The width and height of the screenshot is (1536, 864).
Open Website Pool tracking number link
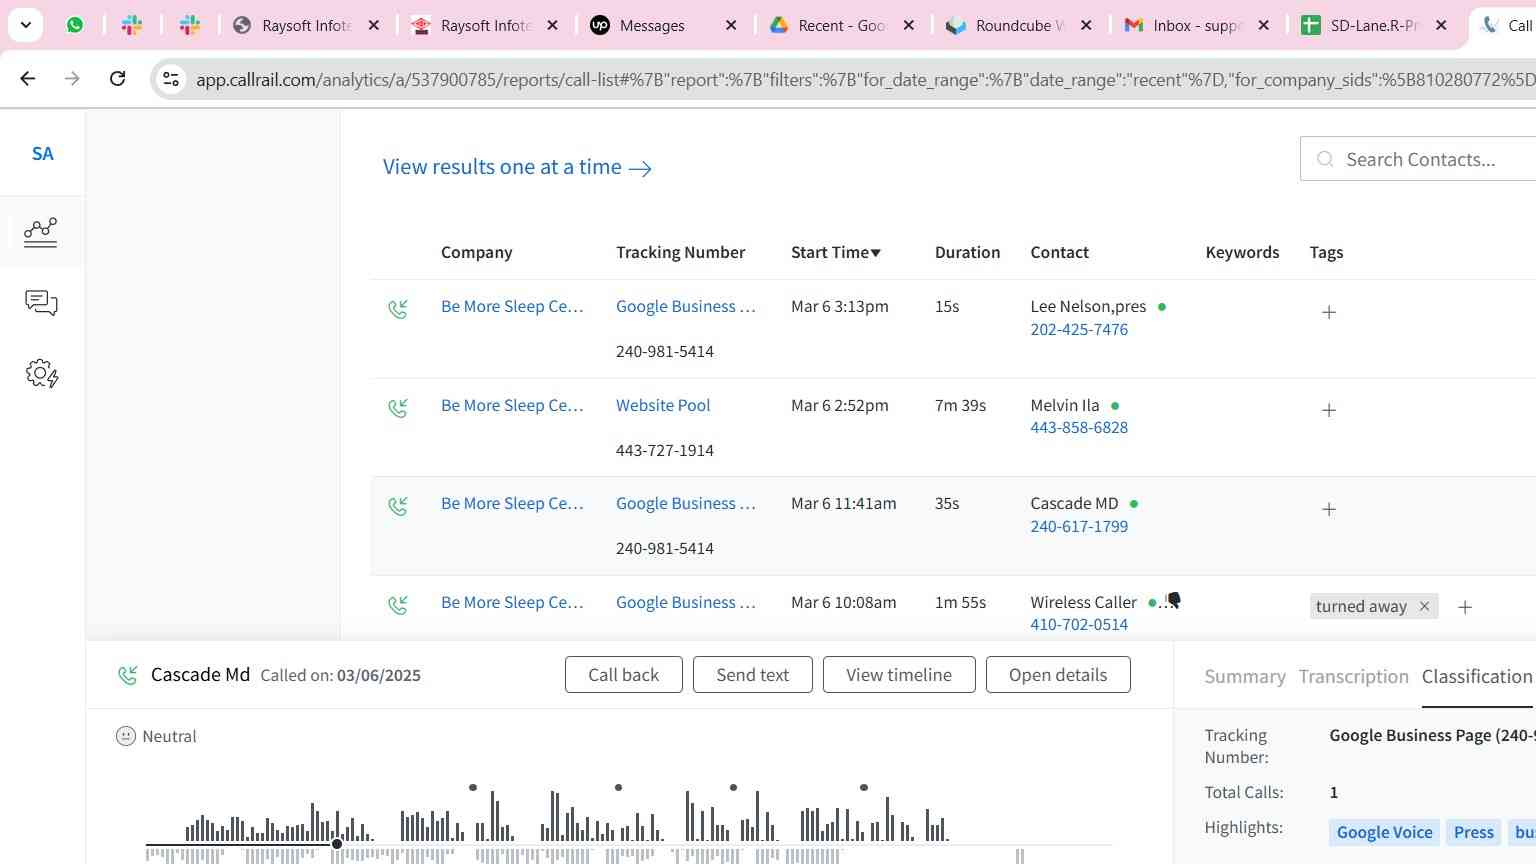pyautogui.click(x=663, y=405)
